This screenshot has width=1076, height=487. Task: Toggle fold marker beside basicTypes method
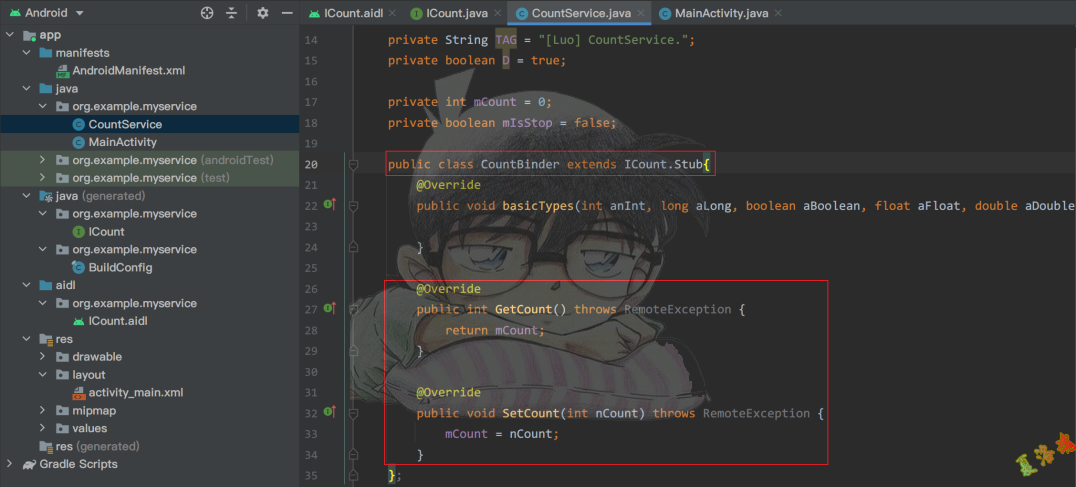coord(353,205)
